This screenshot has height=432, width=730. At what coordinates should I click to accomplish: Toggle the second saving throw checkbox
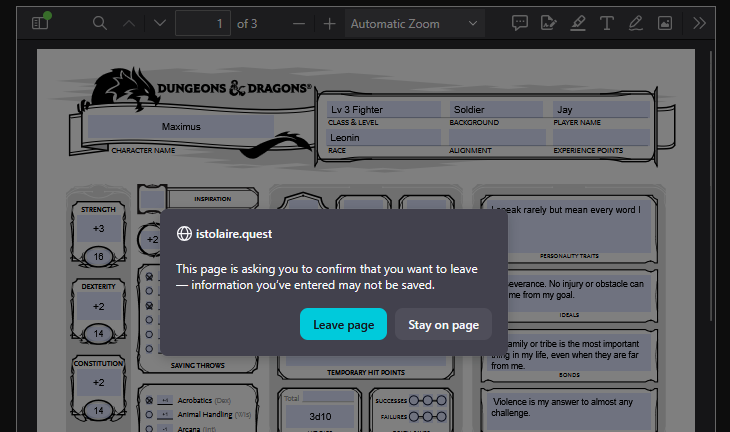point(149,291)
